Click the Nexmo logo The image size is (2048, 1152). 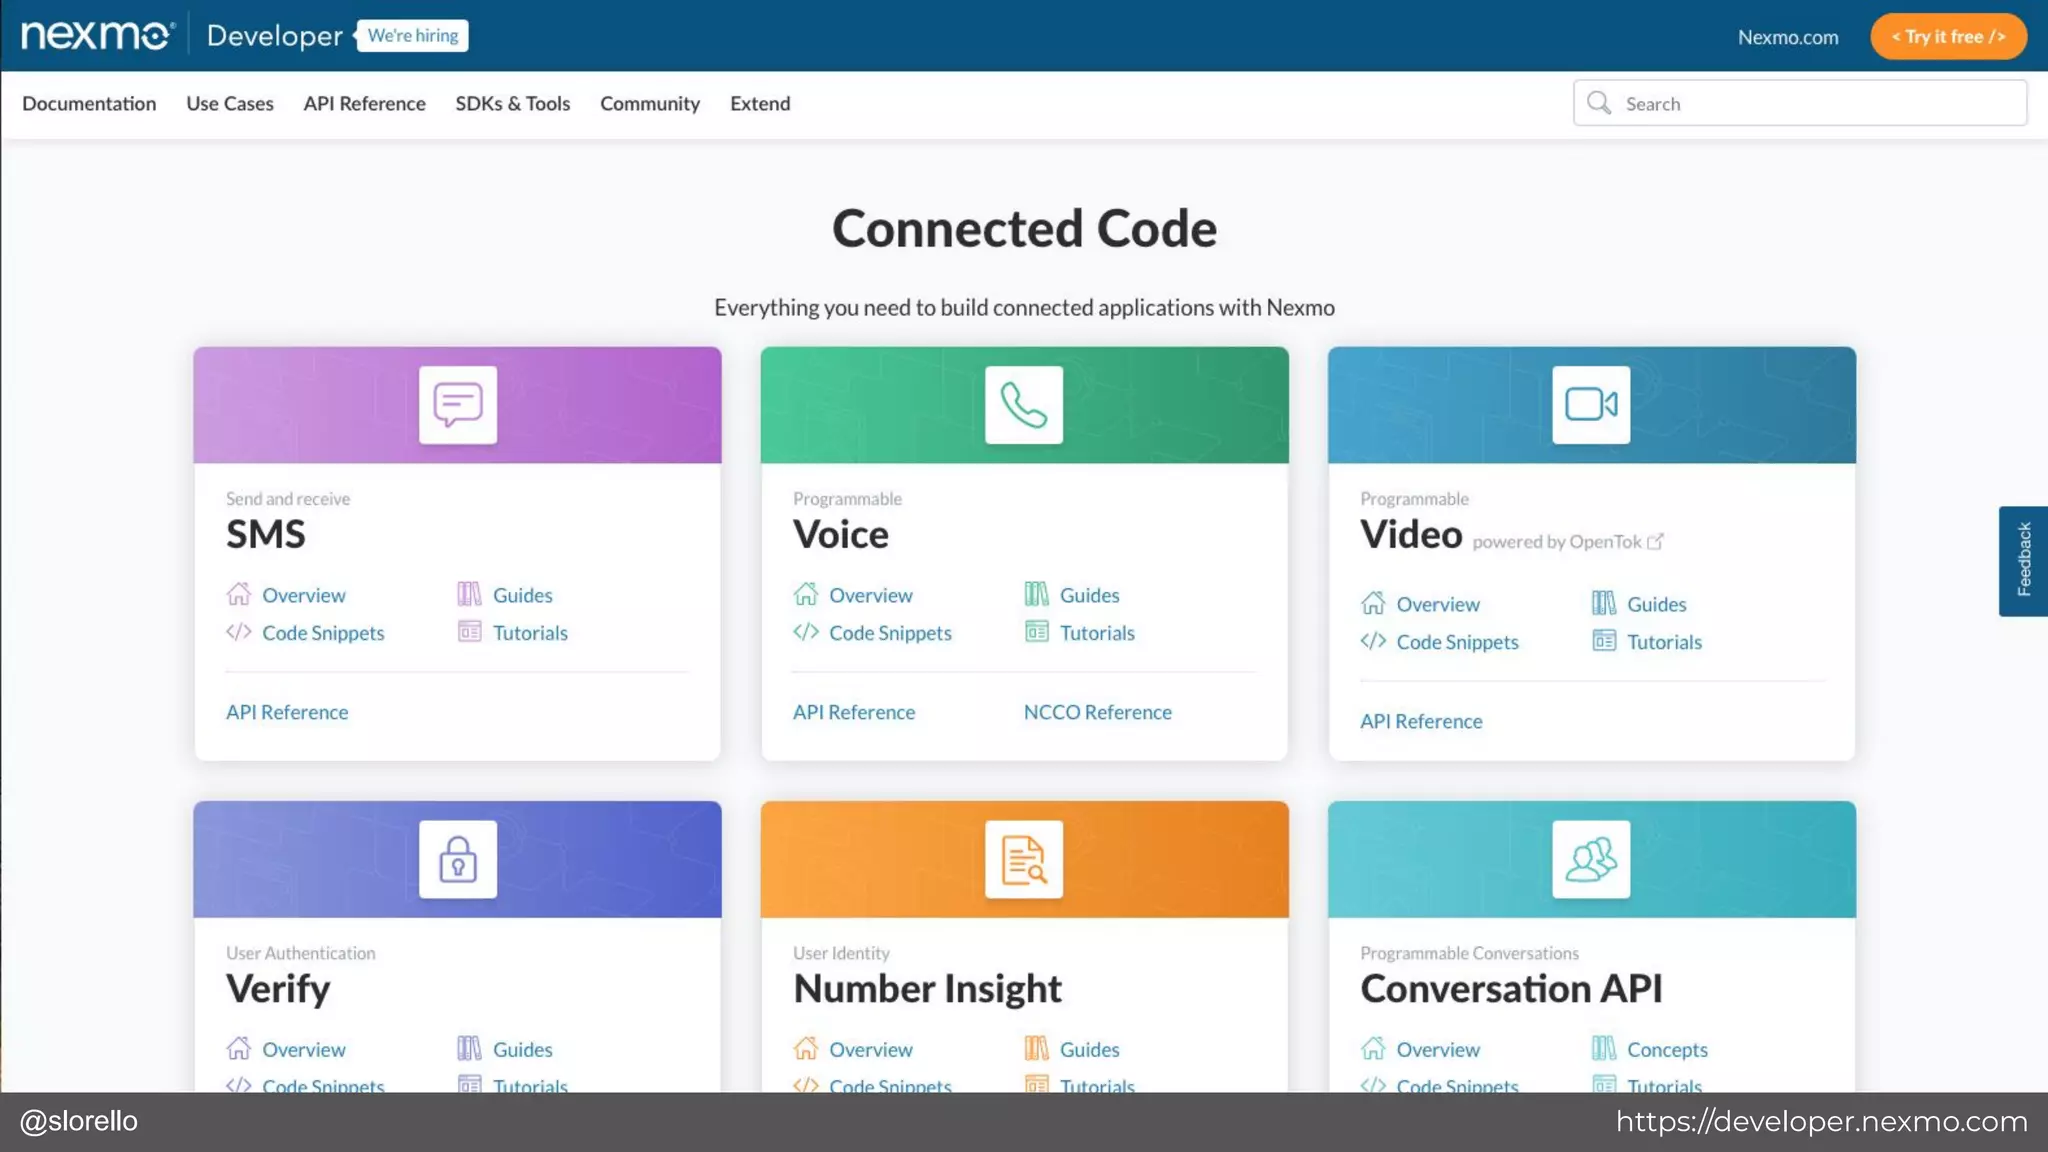98,35
